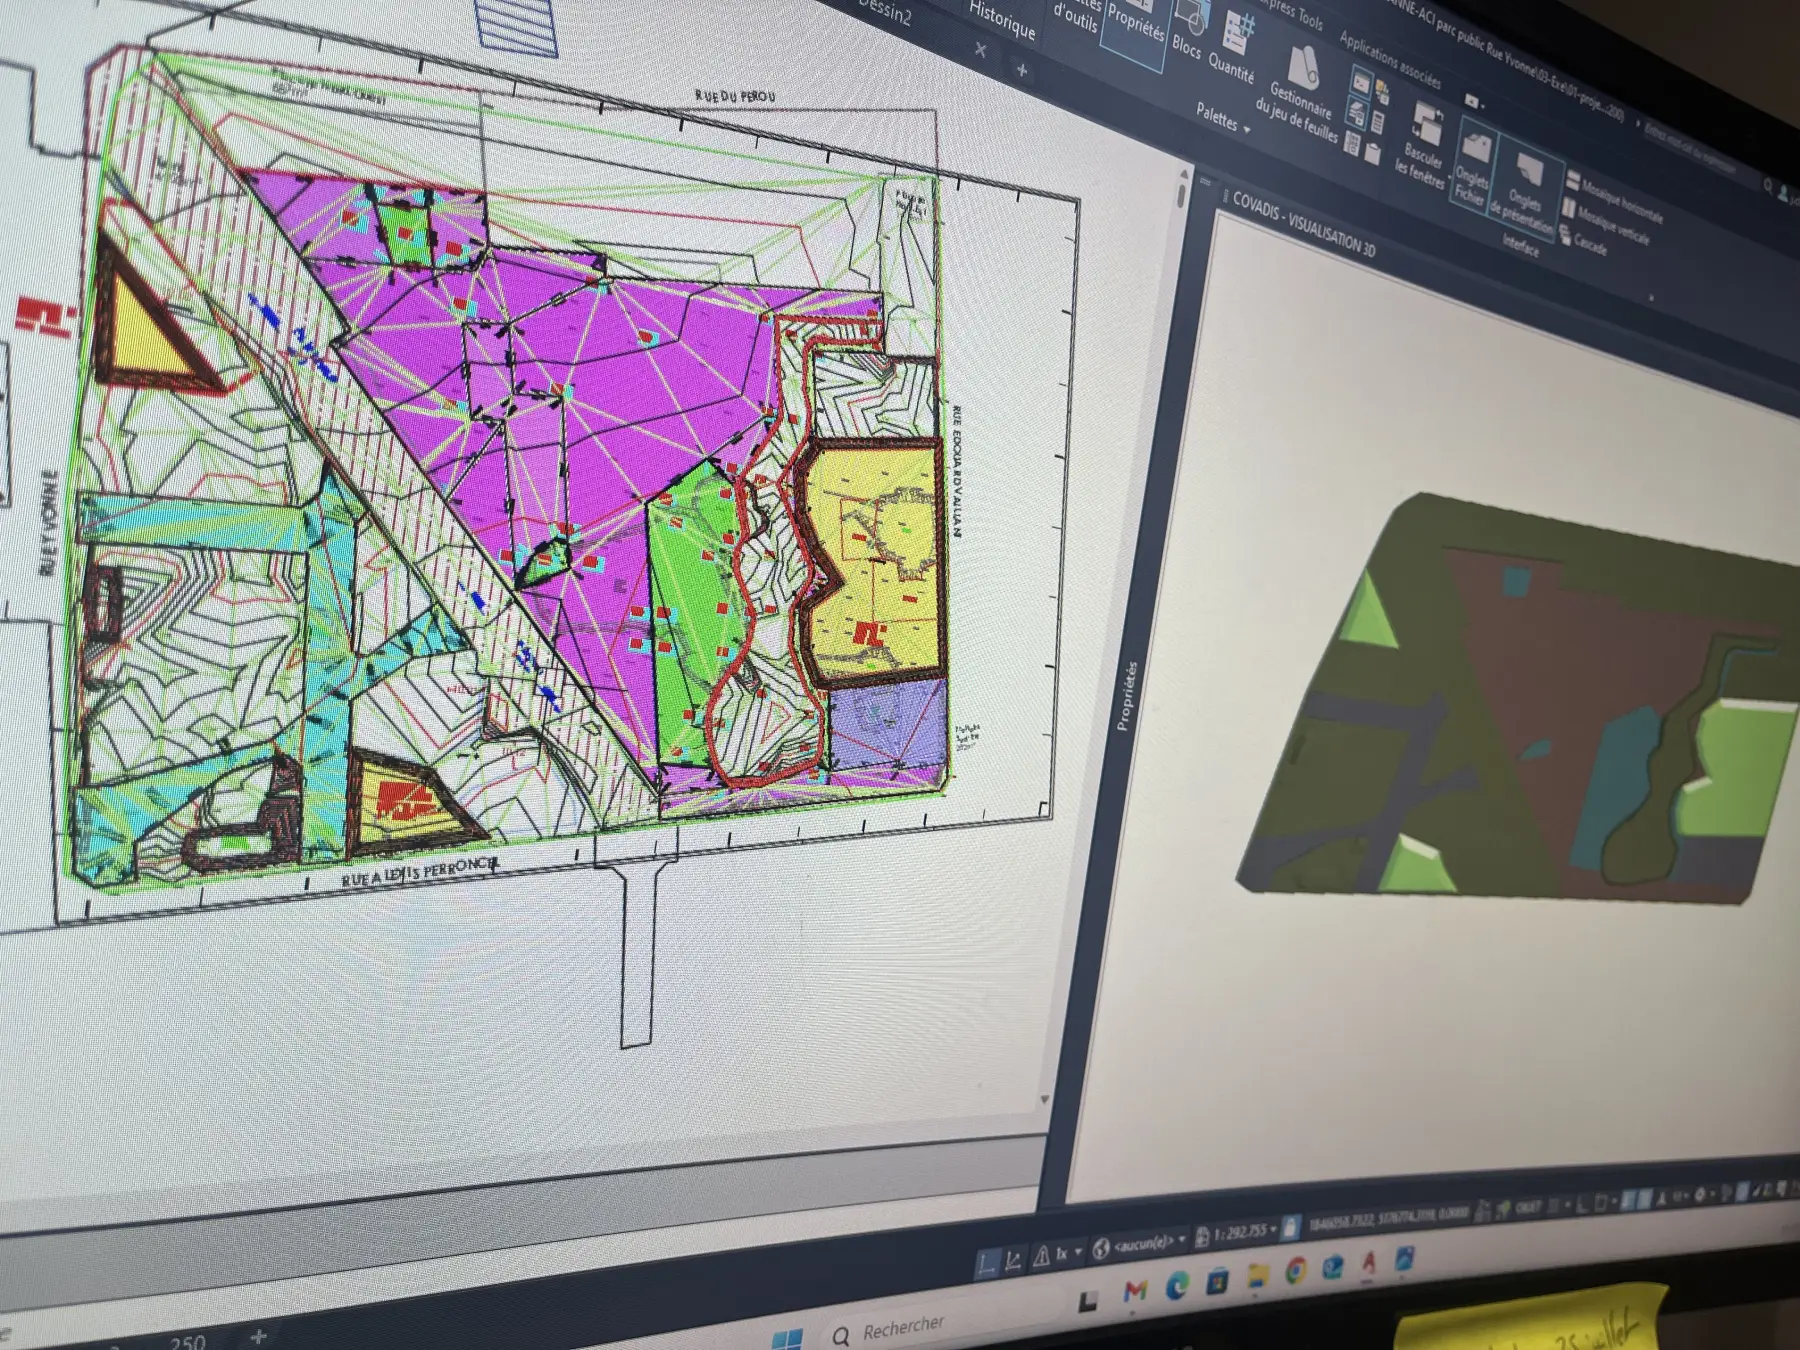The height and width of the screenshot is (1350, 1800).
Task: Open the <aucun(e)> coordinate system dropdown
Action: point(1150,1243)
